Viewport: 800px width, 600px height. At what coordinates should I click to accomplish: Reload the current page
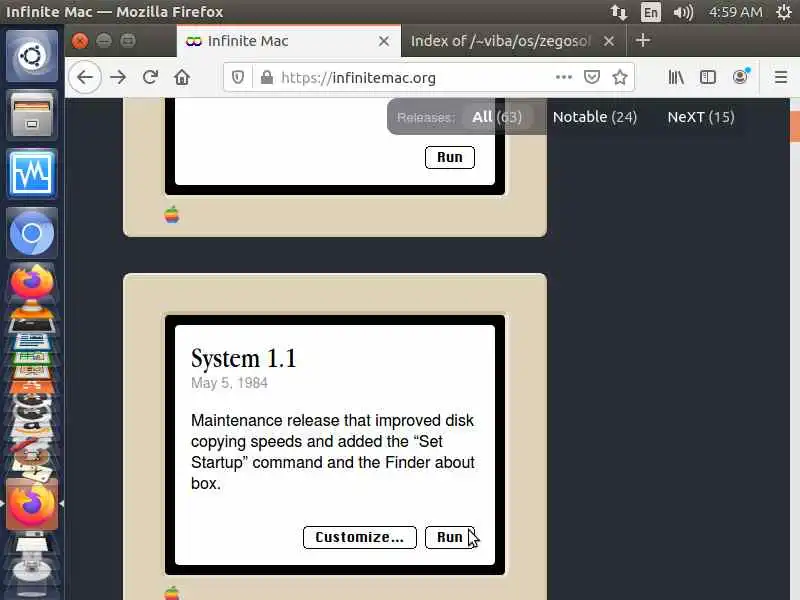coord(150,78)
